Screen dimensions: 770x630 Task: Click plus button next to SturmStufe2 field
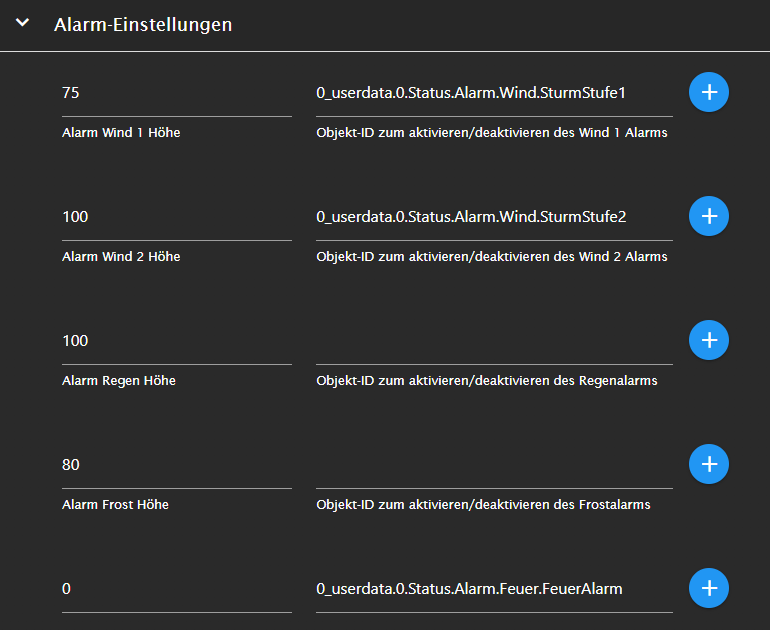(709, 216)
